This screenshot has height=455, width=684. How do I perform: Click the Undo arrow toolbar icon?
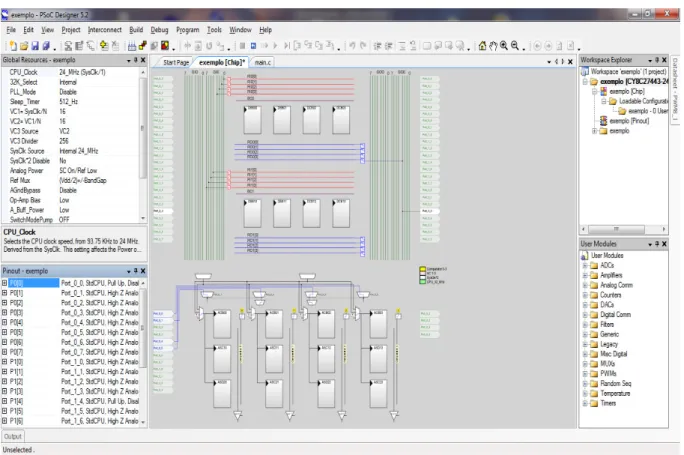pyautogui.click(x=352, y=46)
